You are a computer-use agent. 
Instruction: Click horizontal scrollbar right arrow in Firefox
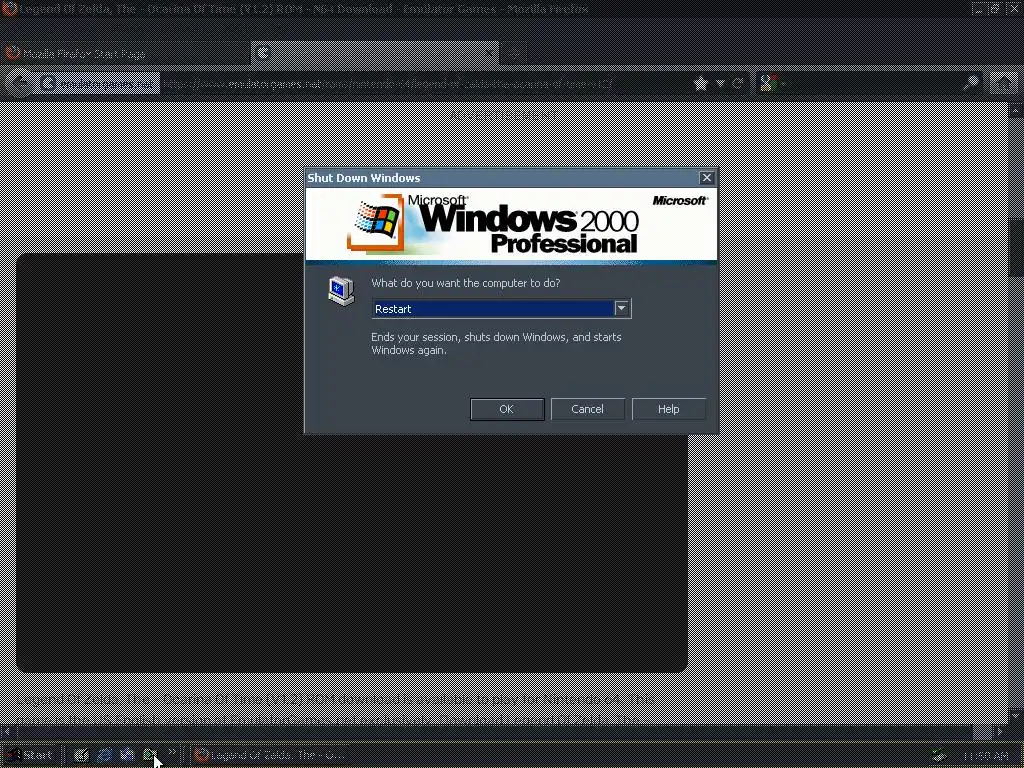point(1000,731)
